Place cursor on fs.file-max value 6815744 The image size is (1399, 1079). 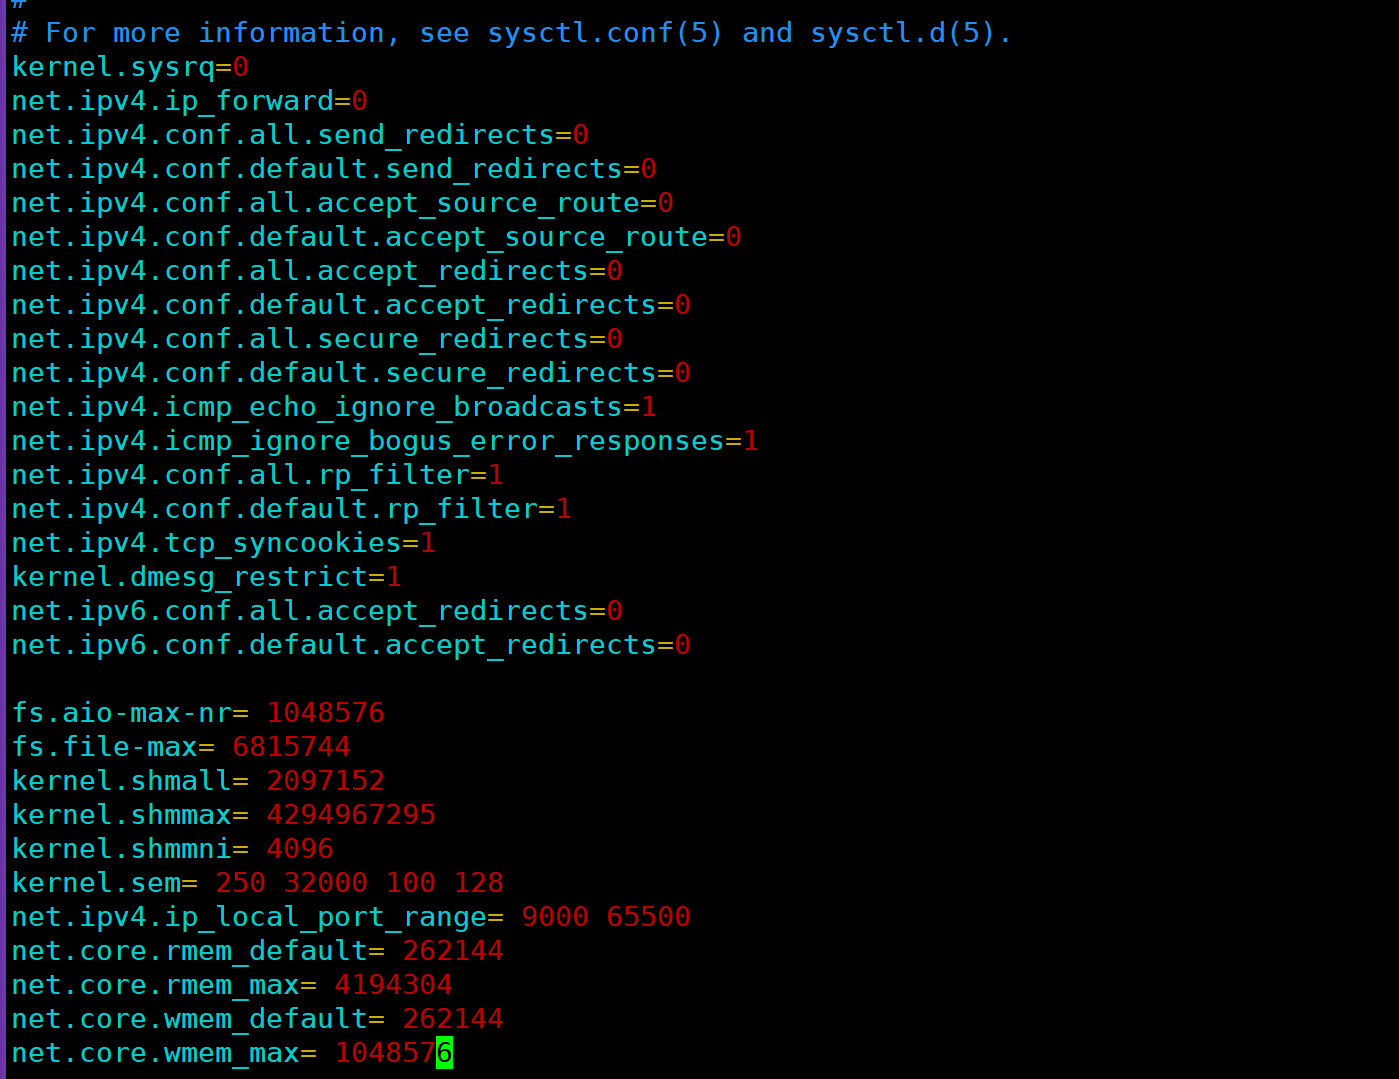tap(291, 748)
